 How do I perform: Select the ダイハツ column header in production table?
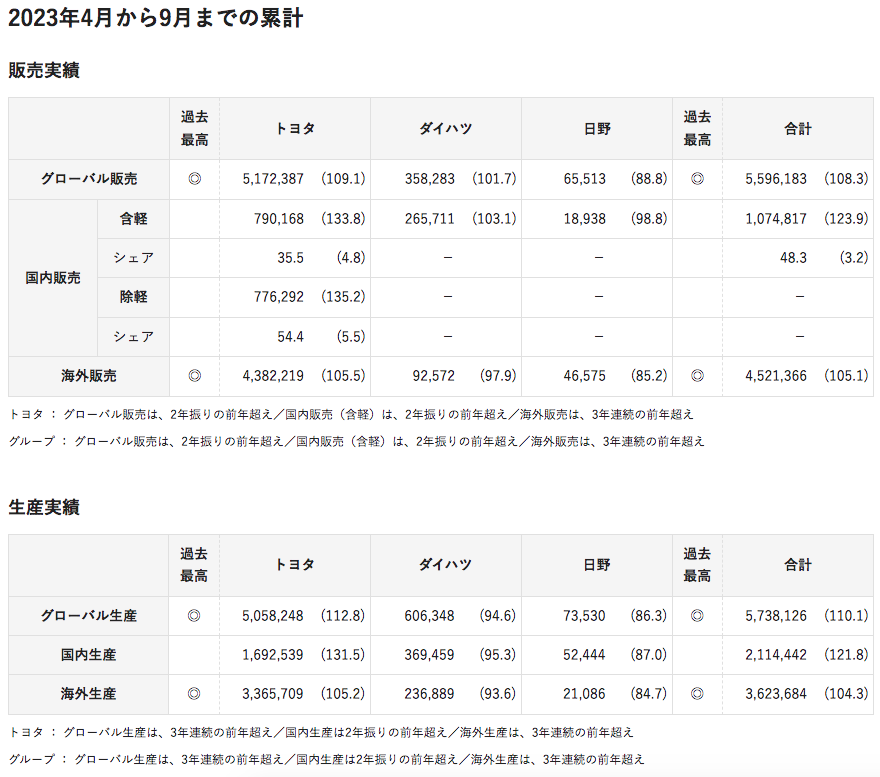click(445, 565)
